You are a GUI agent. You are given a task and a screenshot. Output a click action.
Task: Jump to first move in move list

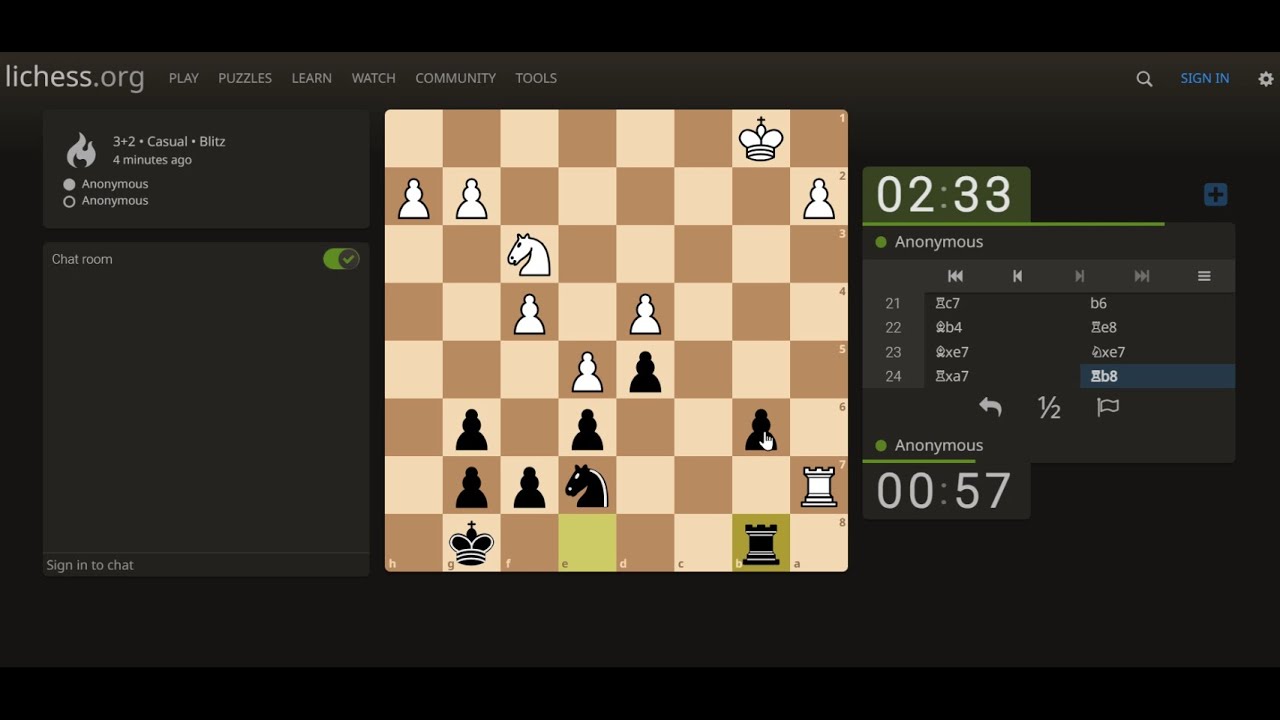[x=955, y=276]
